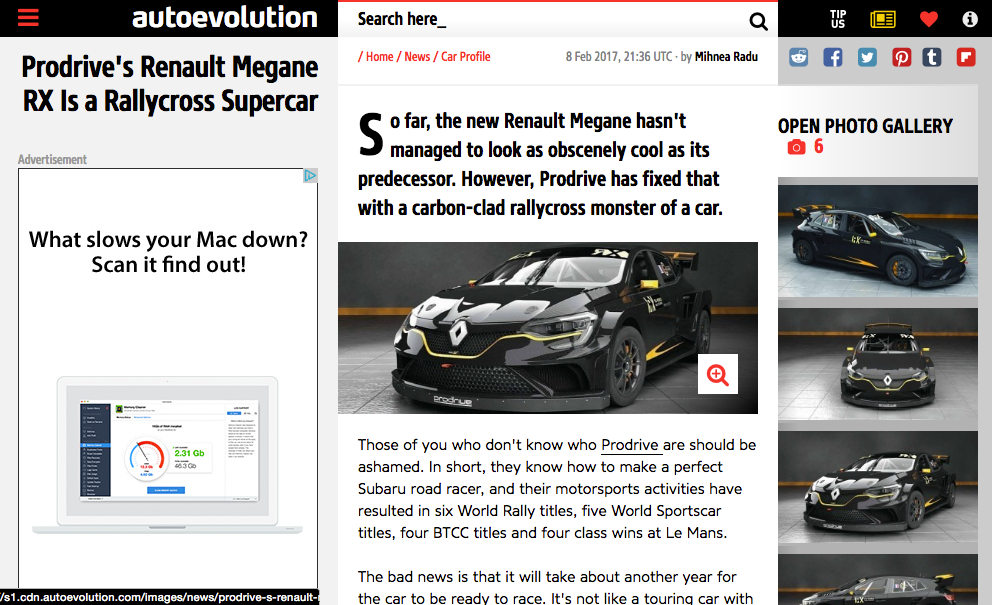Click the article title 'Prodrive's Renault Megane RX'

point(170,84)
